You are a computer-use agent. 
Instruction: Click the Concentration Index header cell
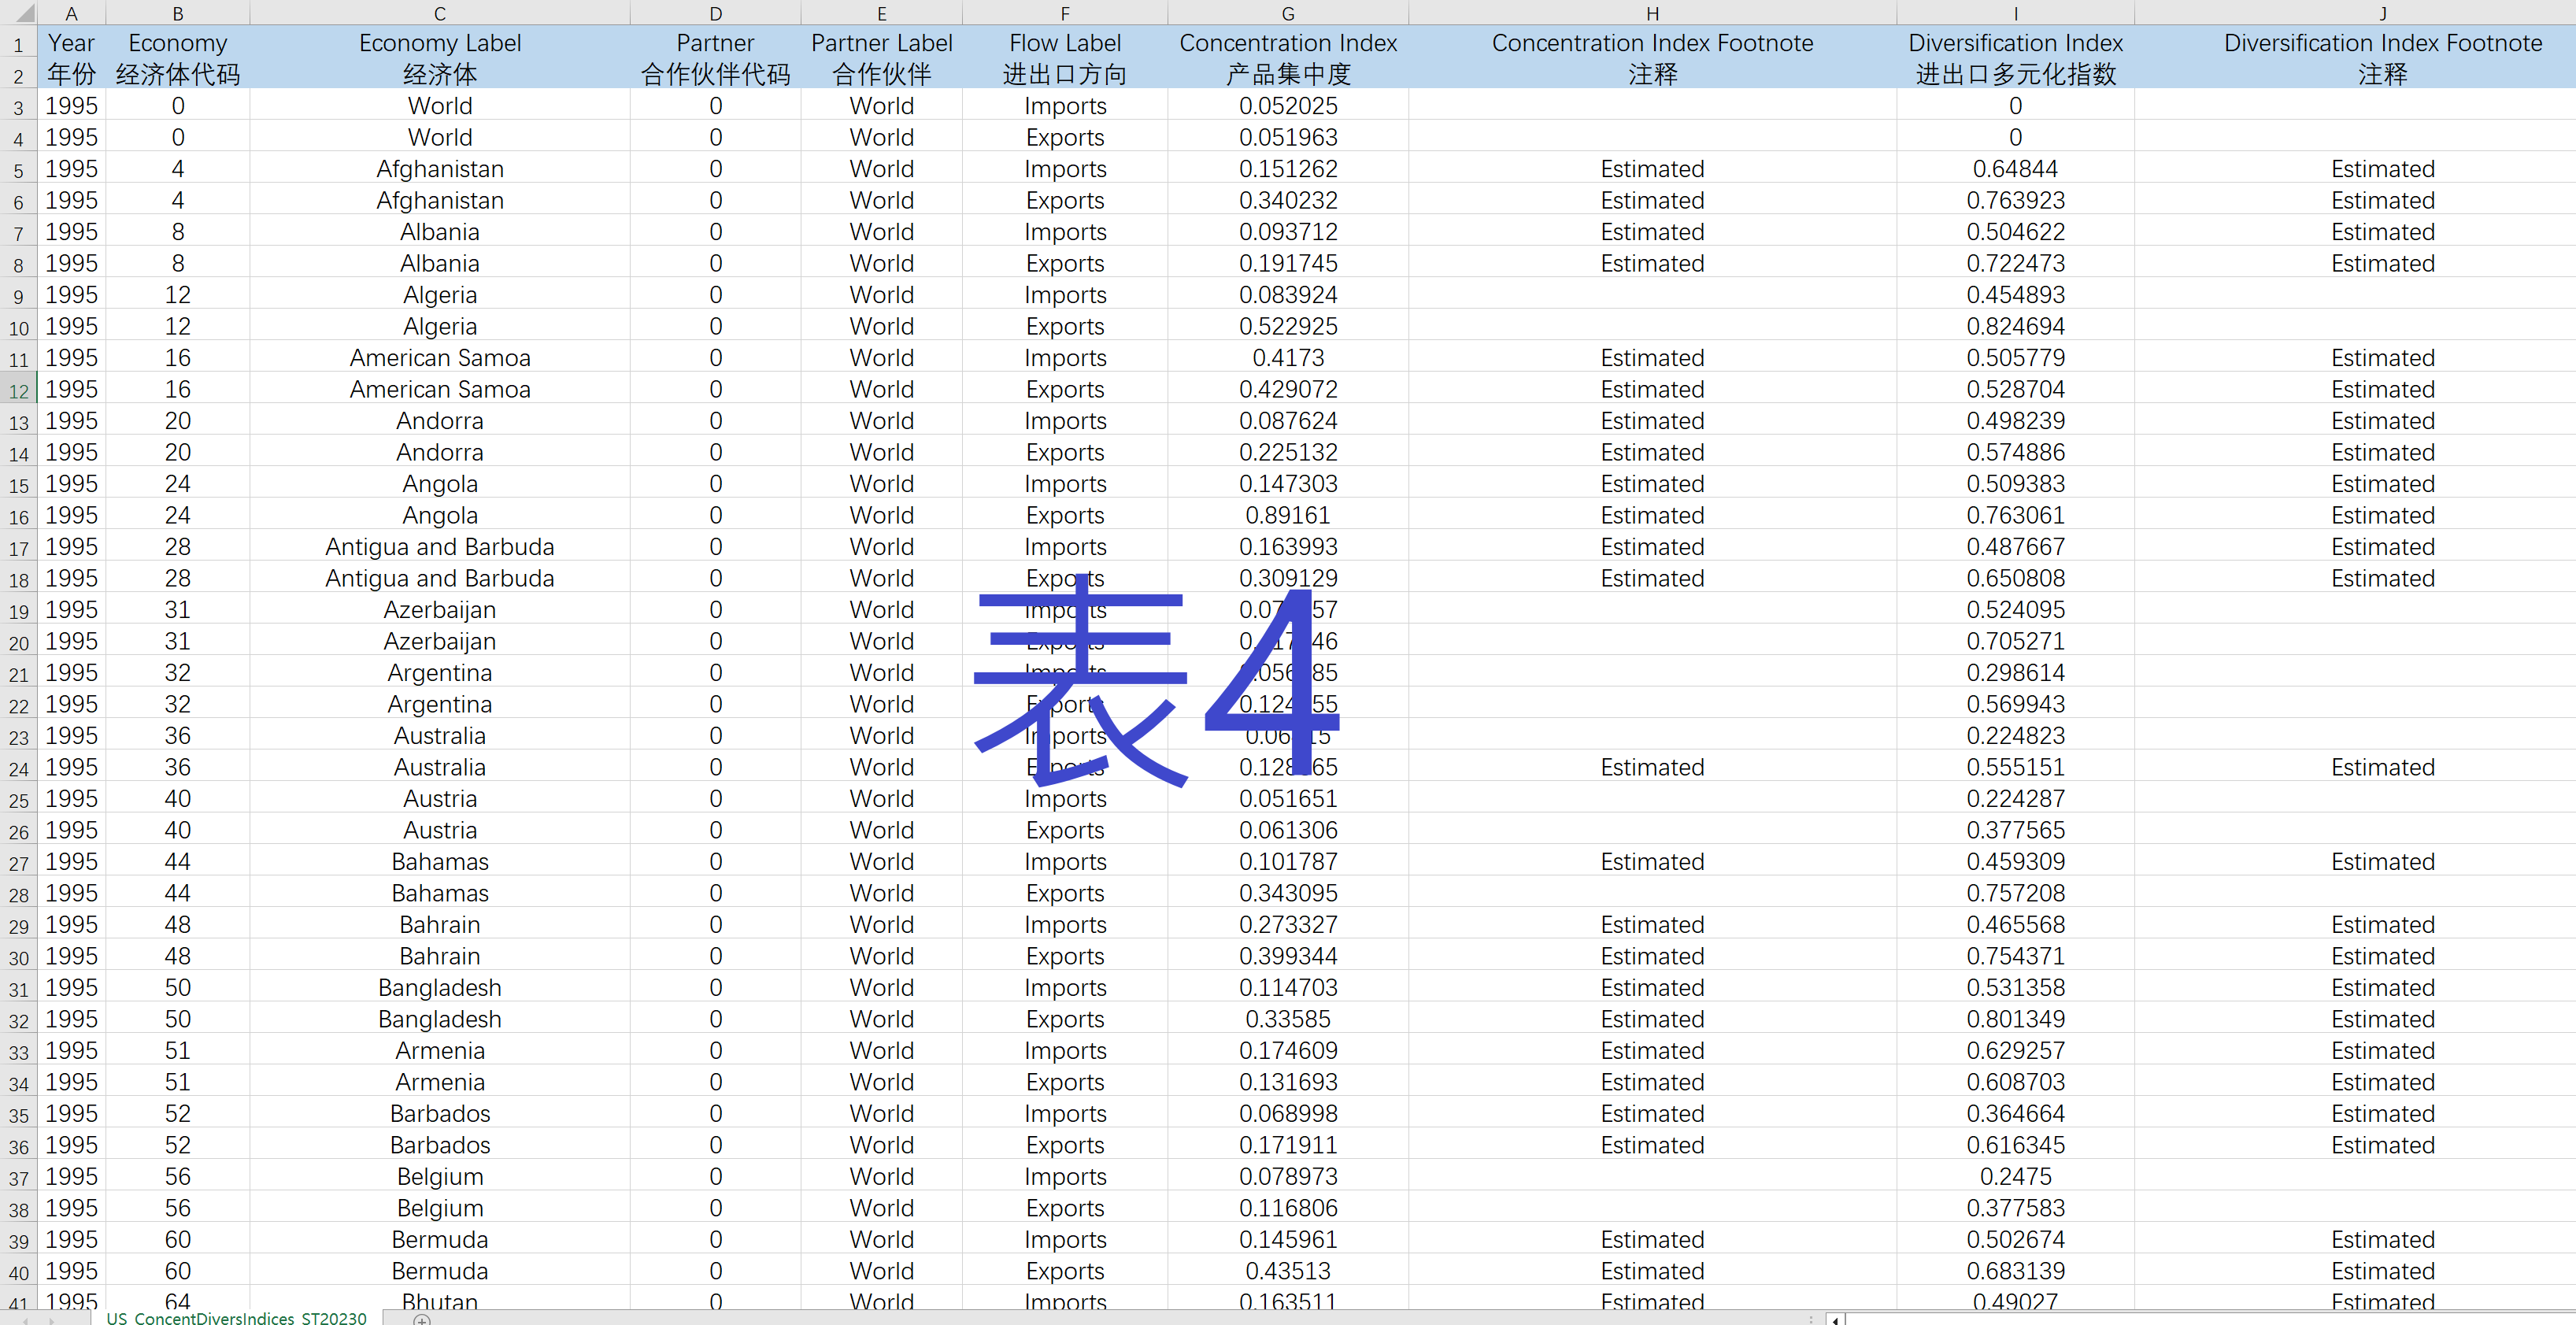[x=1287, y=44]
